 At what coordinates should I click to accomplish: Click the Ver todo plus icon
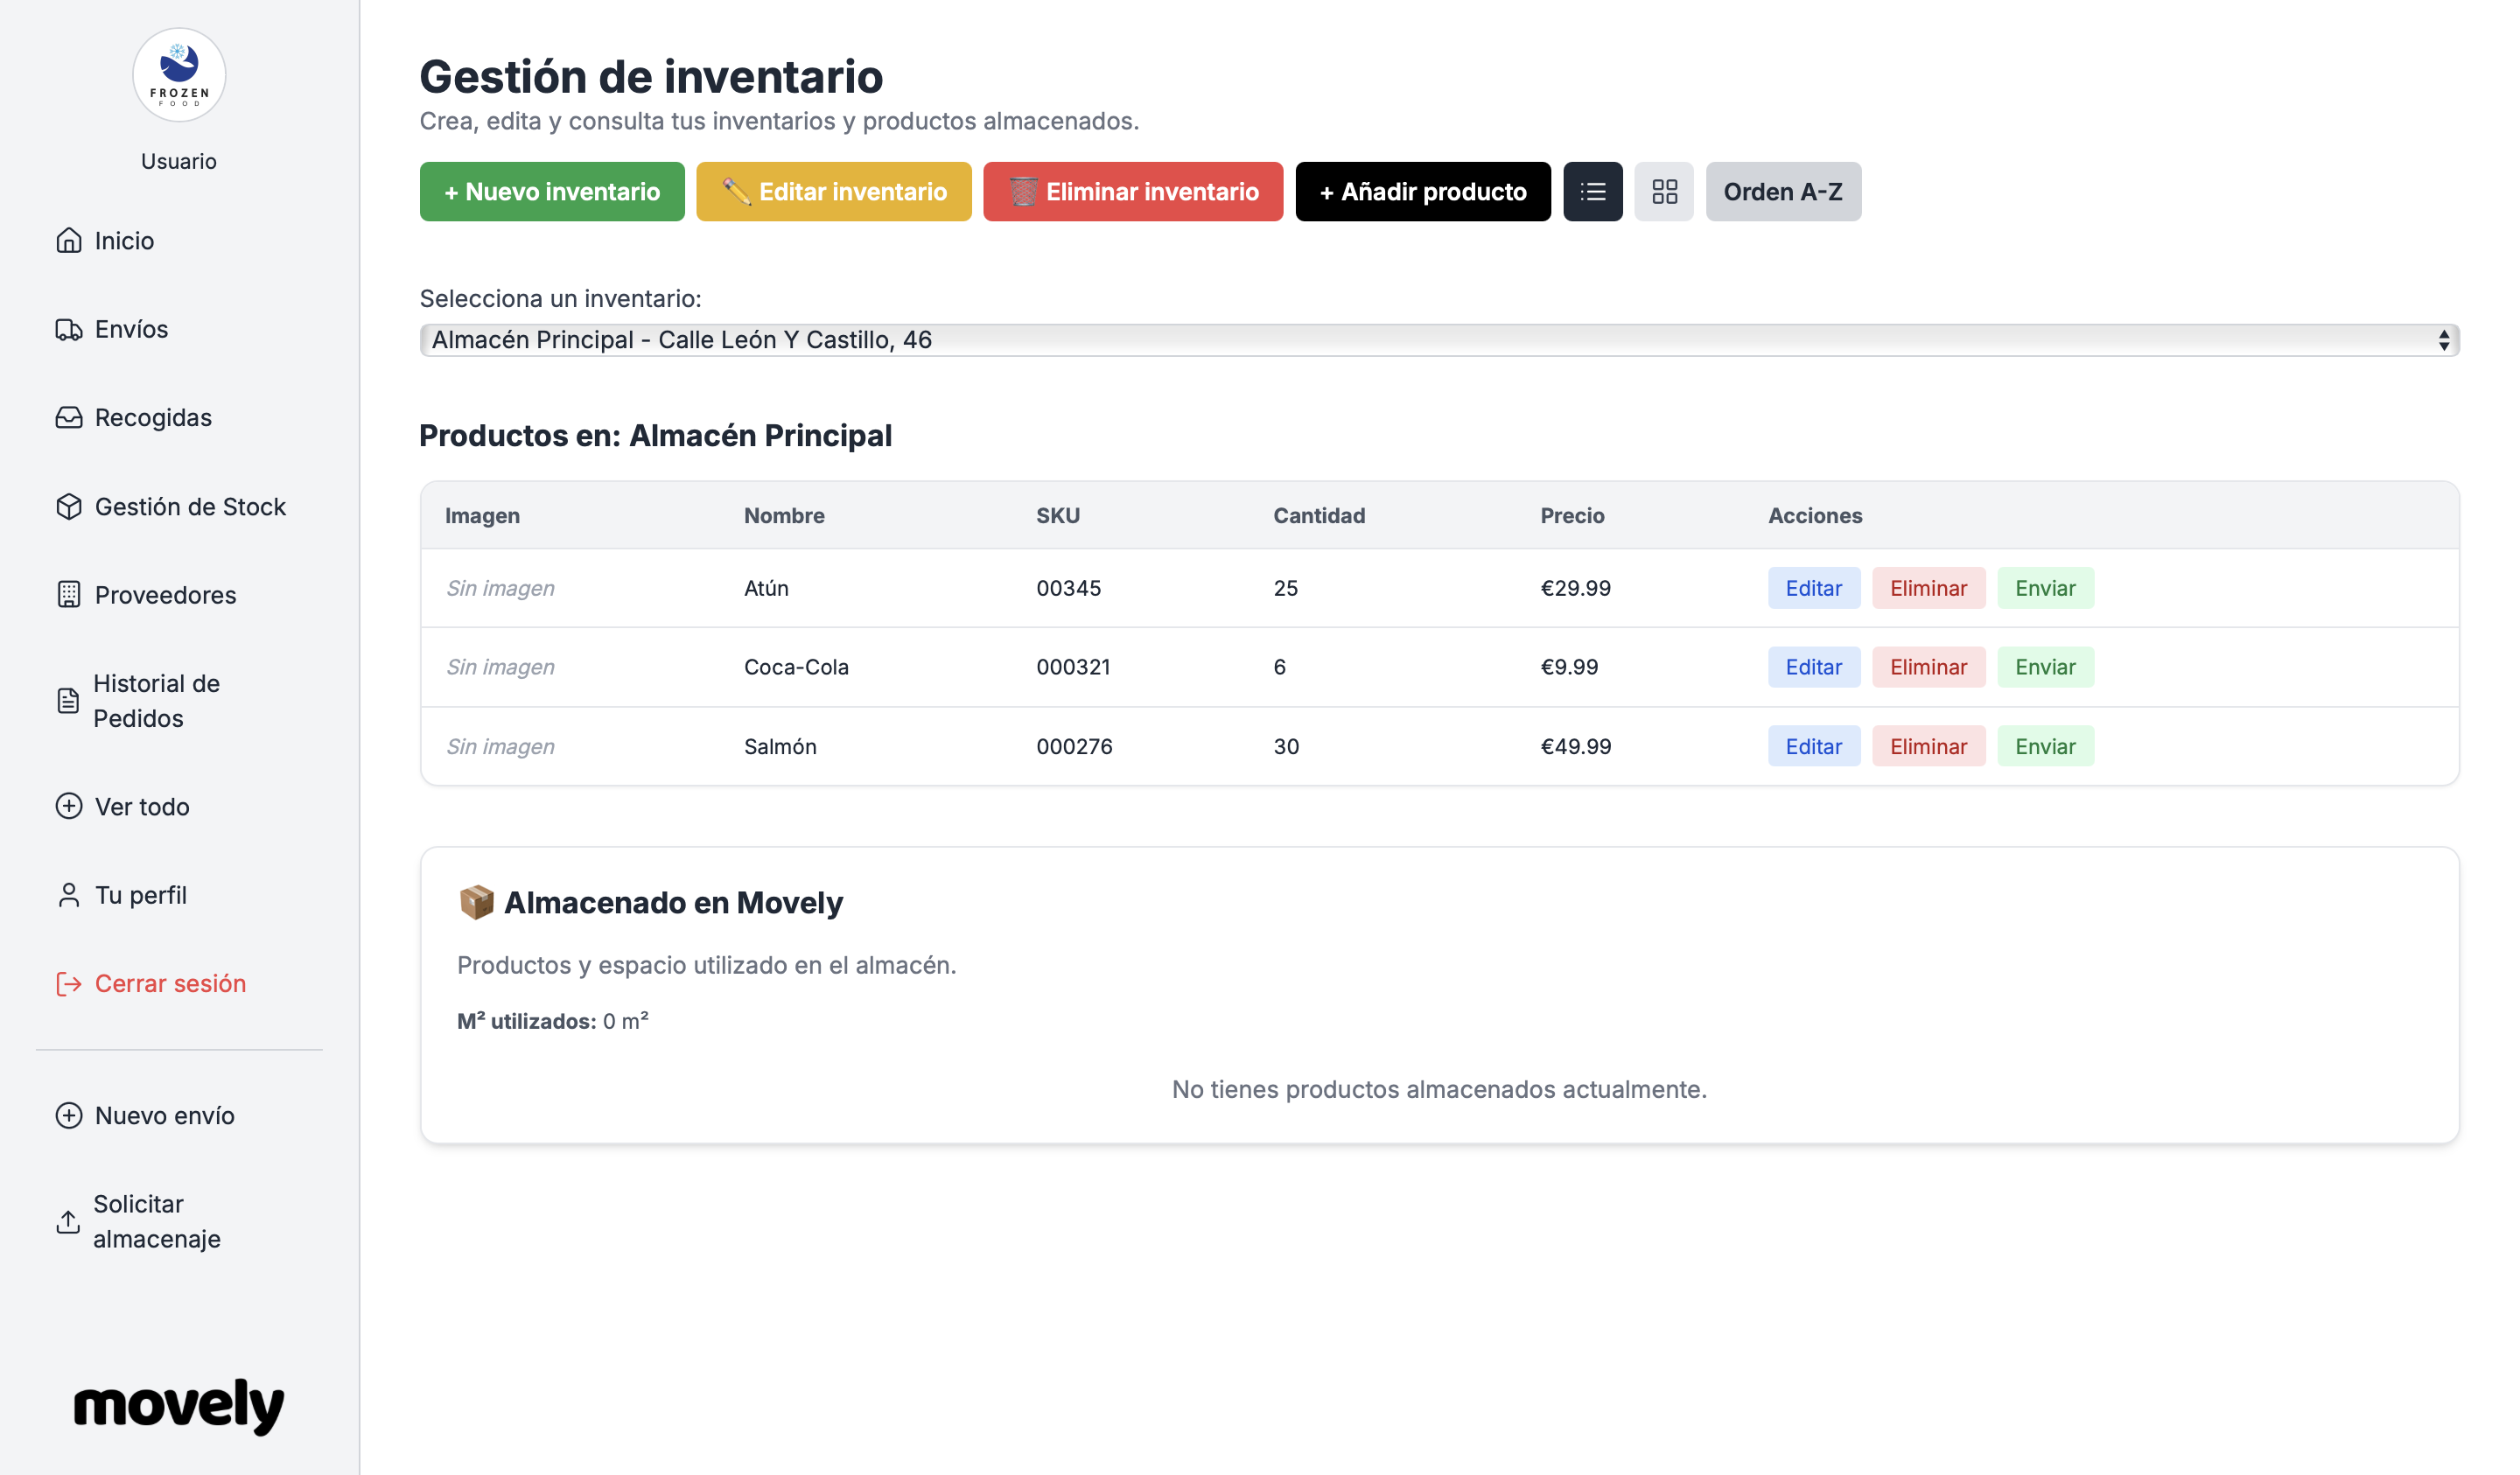(x=68, y=806)
